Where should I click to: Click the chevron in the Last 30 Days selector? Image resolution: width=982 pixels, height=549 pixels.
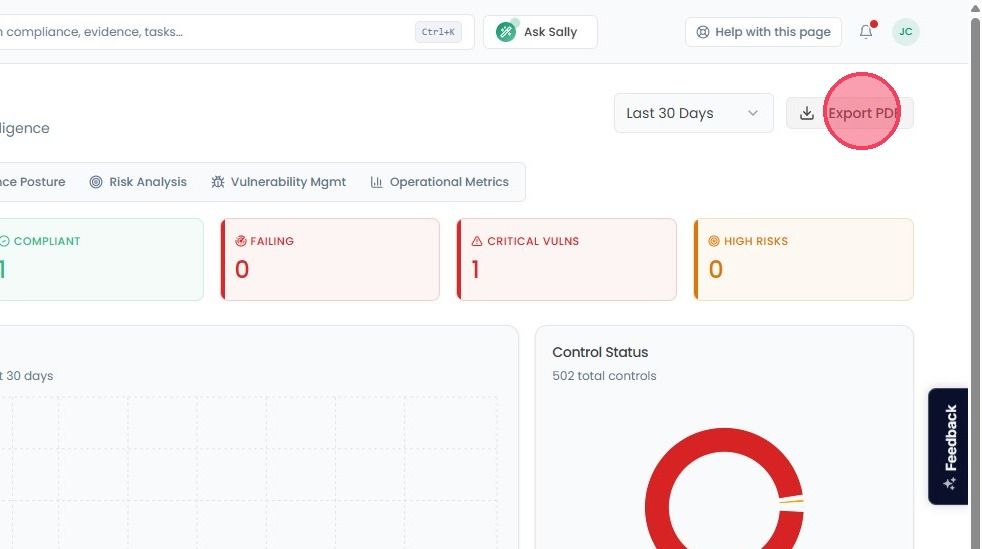753,113
